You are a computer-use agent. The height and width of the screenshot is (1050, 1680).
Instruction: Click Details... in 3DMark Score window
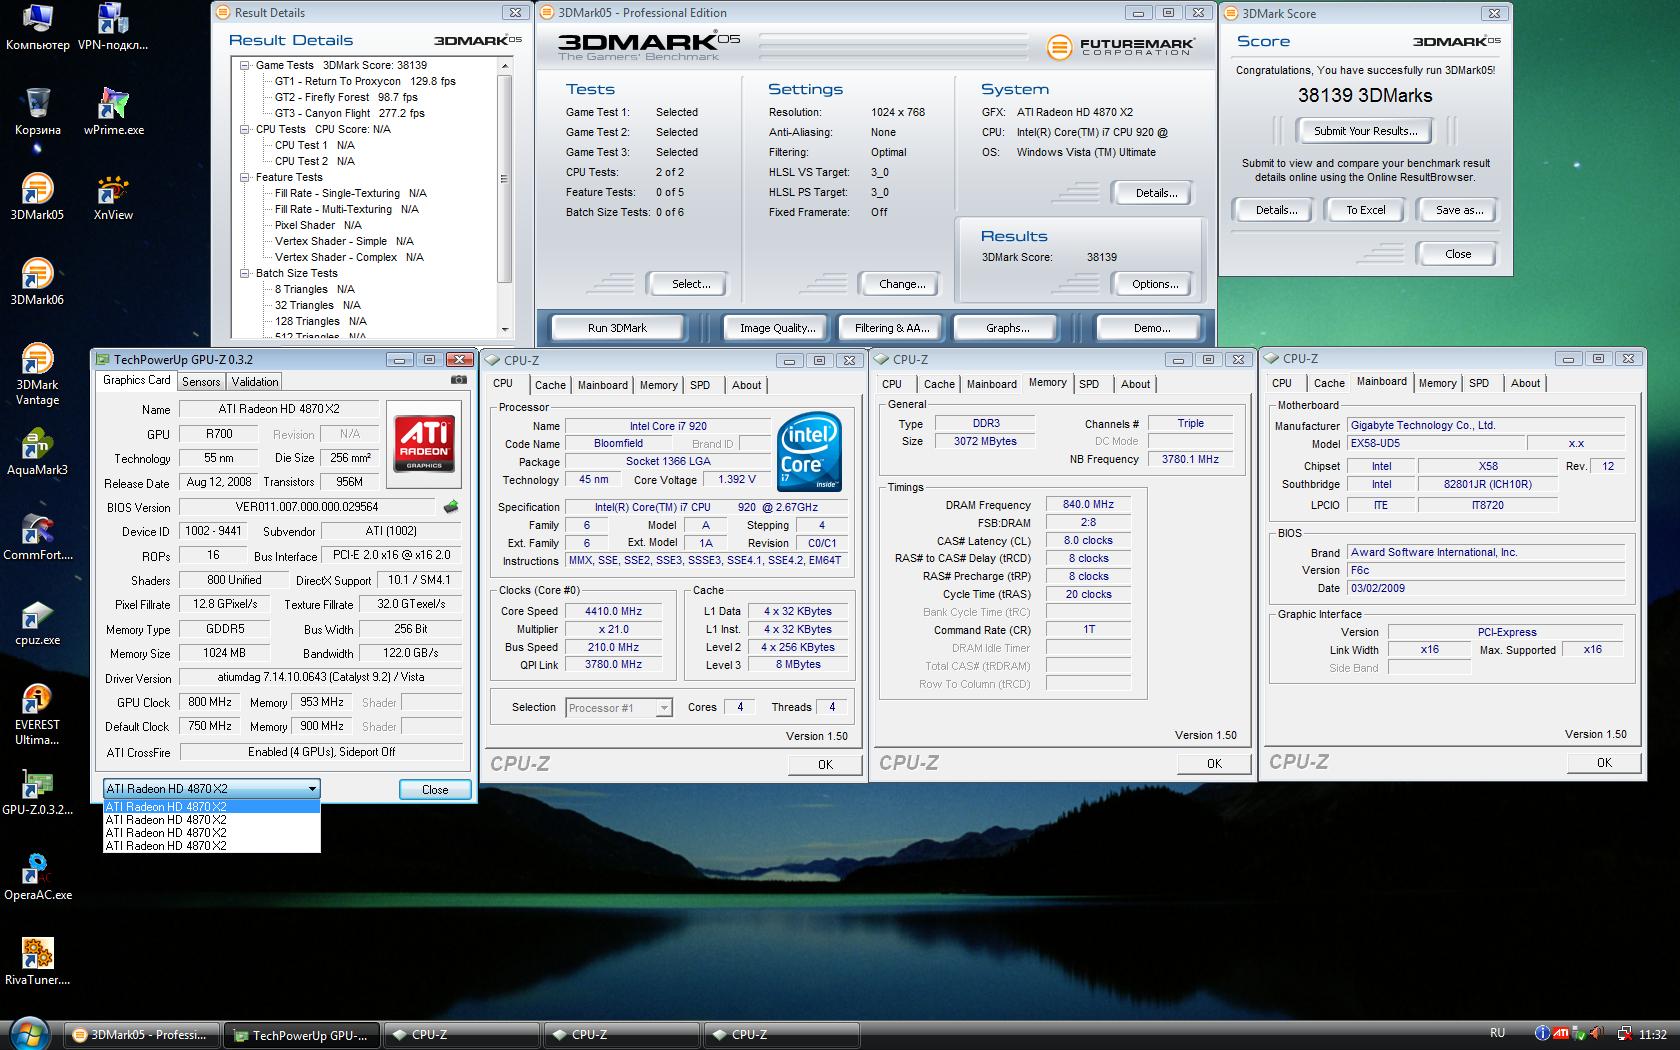pos(1277,210)
